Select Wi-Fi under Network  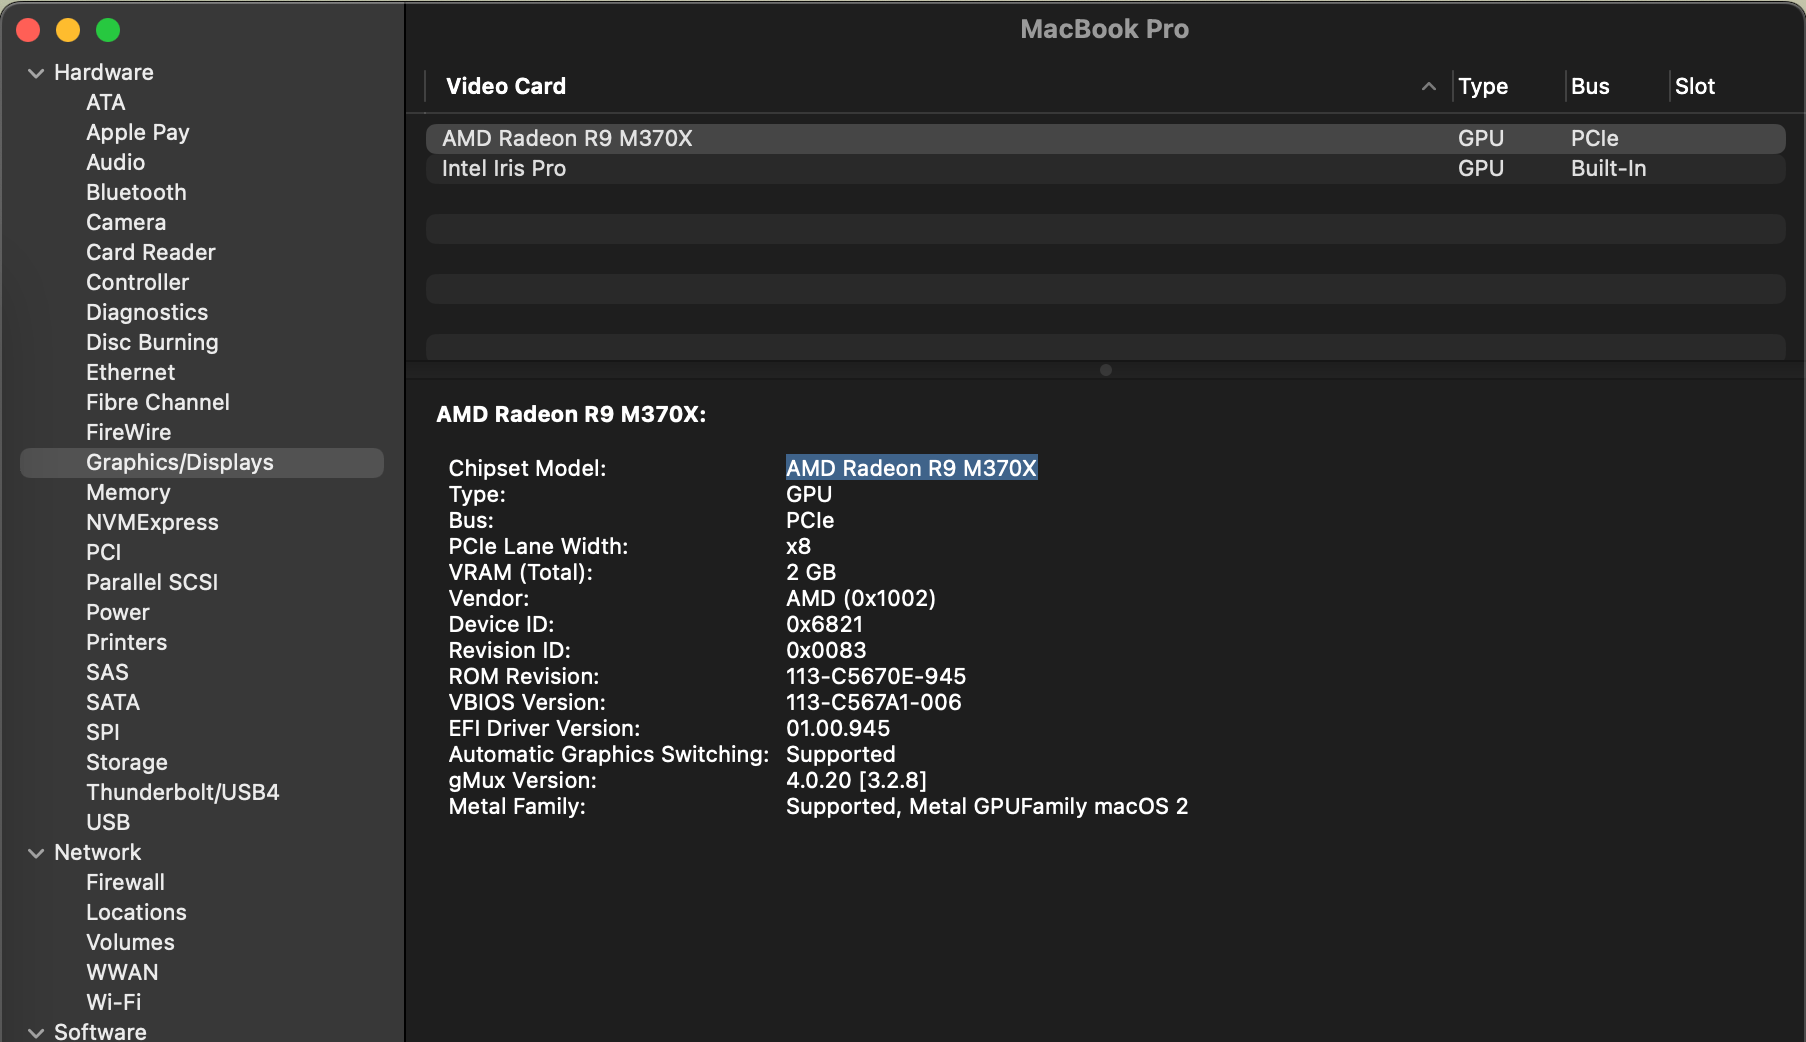113,1002
